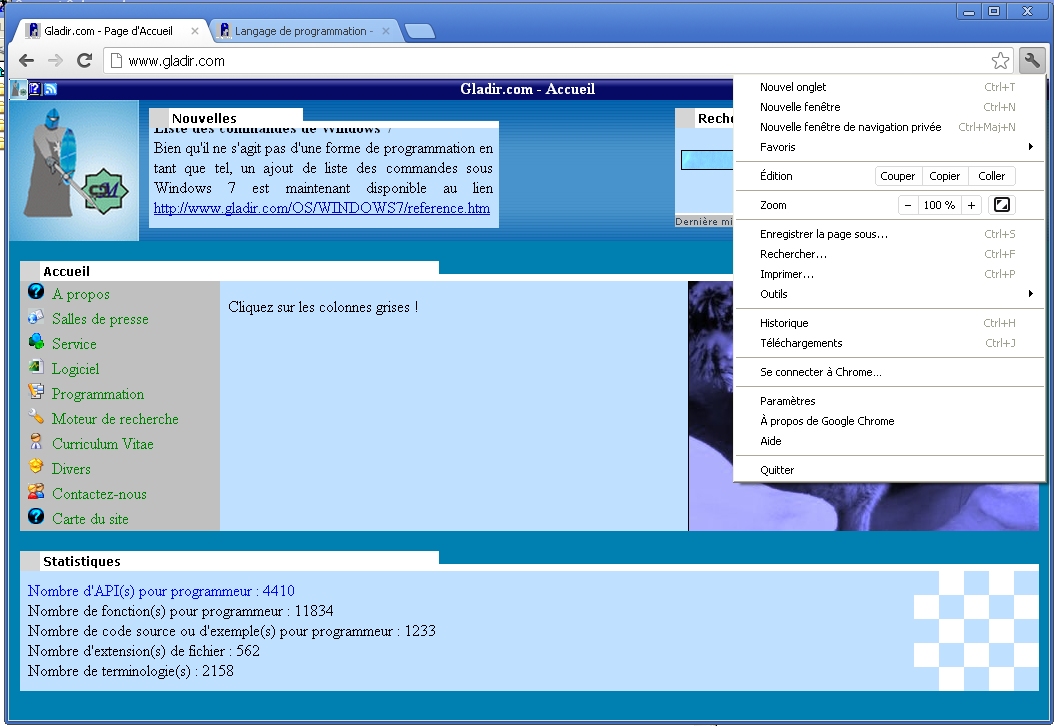Click the icon beside Programmation
Viewport: 1054px width, 726px height.
pyautogui.click(x=36, y=391)
